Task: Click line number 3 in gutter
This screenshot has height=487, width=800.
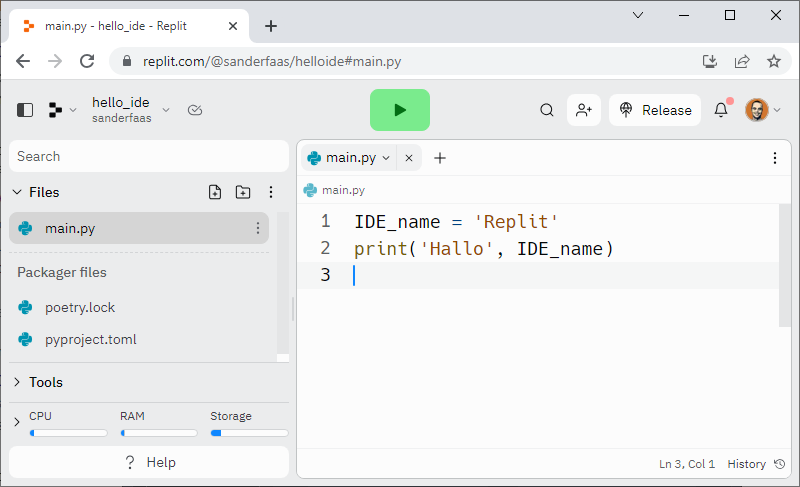Action: pyautogui.click(x=325, y=275)
